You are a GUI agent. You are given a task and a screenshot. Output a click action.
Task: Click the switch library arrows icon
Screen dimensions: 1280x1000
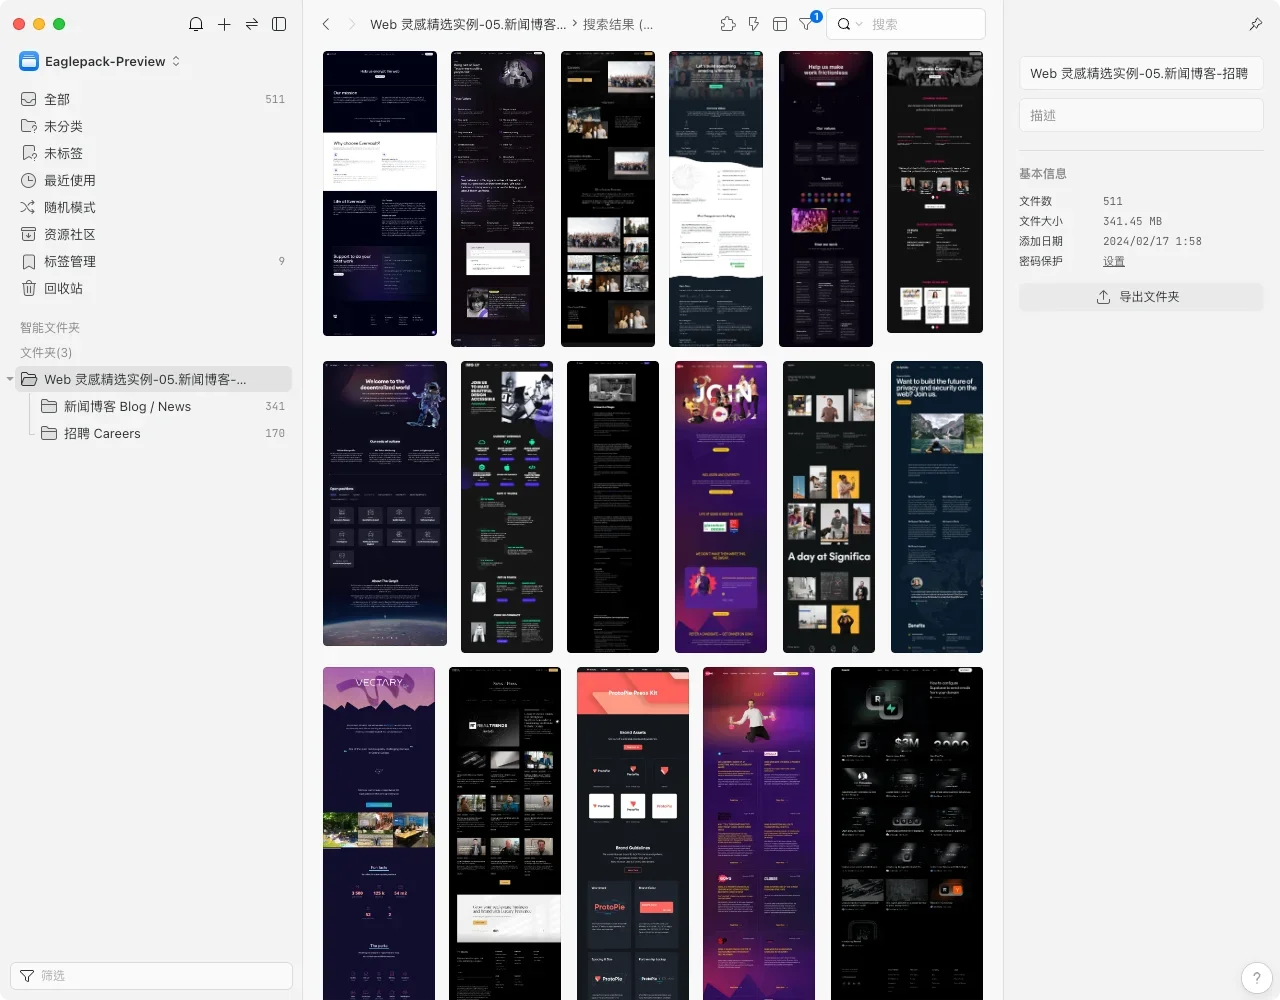tap(252, 24)
